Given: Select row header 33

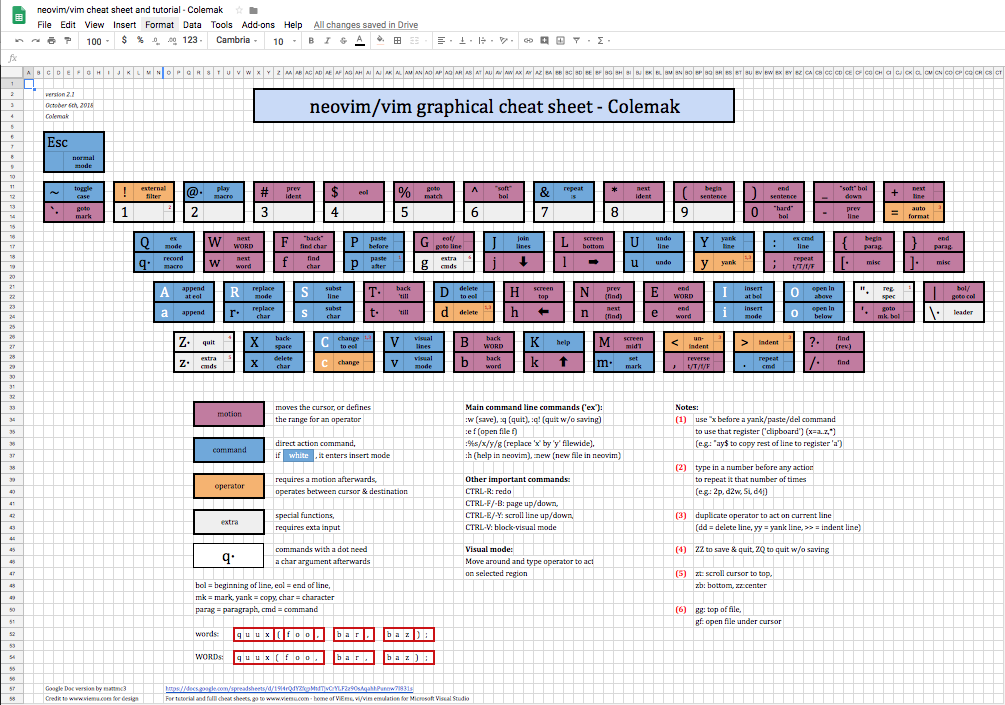Looking at the screenshot, I should (x=12, y=408).
